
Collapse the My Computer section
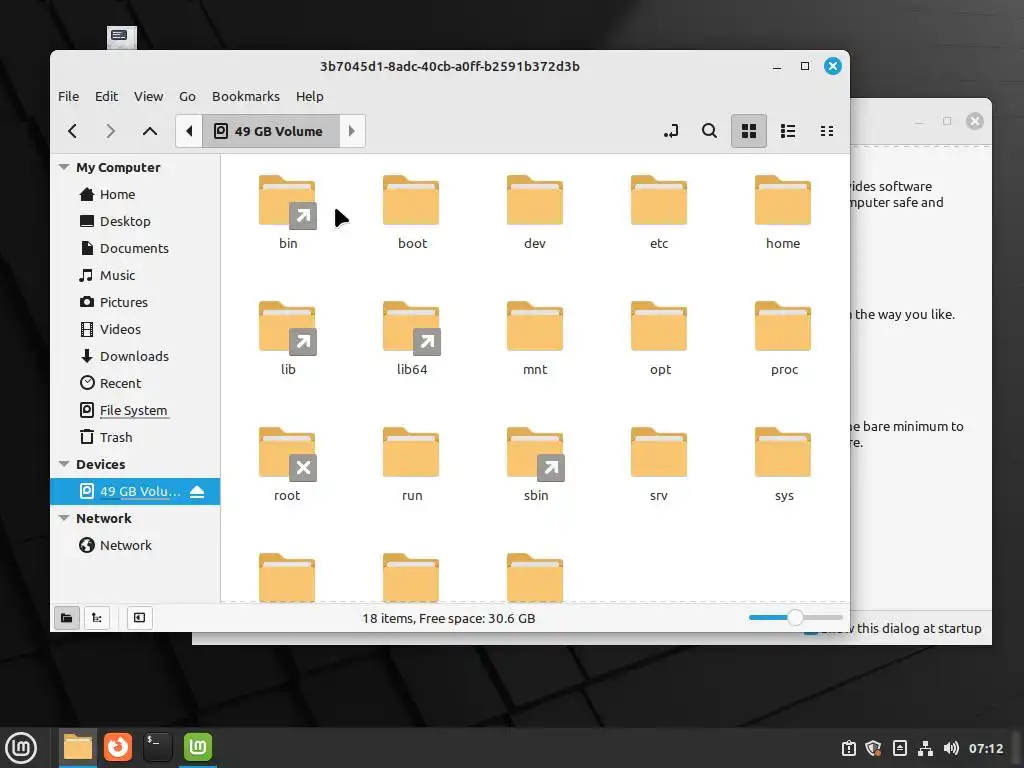(64, 167)
